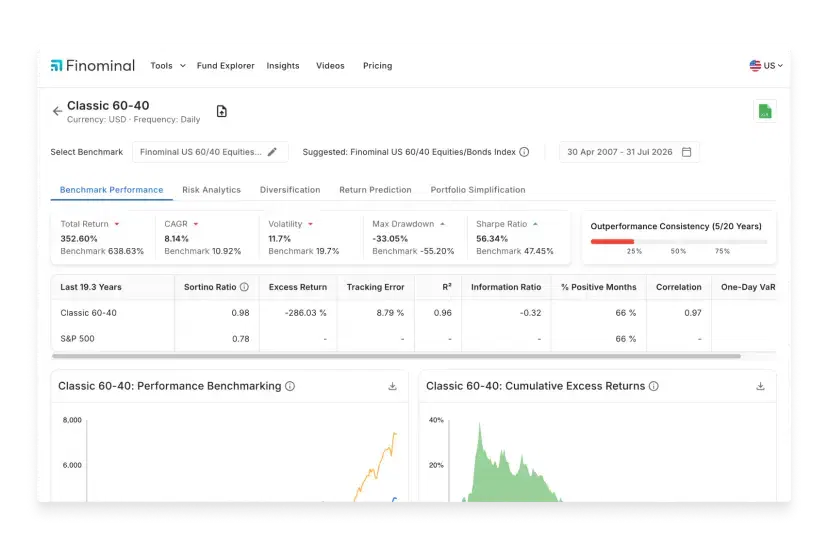Go back using the left arrow icon
Screen dimensions: 828x546
(x=57, y=111)
